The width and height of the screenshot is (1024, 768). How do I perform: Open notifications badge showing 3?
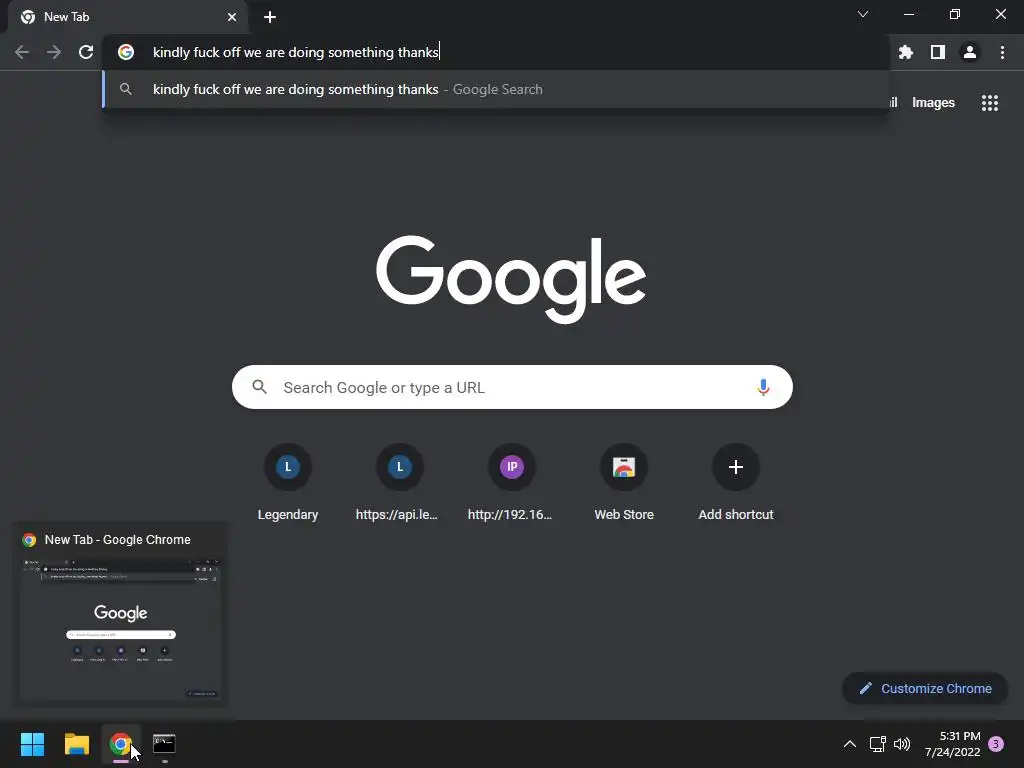(x=996, y=744)
